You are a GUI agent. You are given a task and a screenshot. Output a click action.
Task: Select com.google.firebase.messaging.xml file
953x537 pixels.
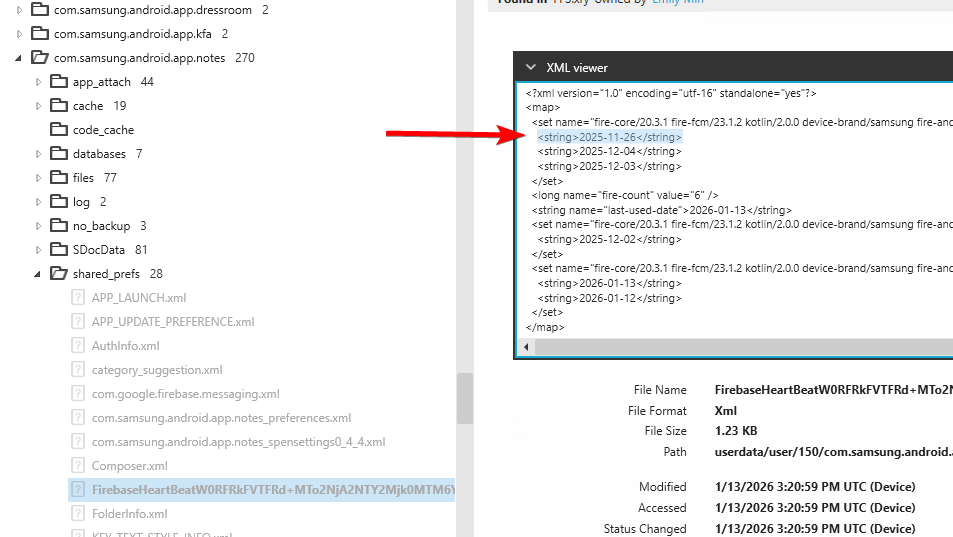point(185,394)
